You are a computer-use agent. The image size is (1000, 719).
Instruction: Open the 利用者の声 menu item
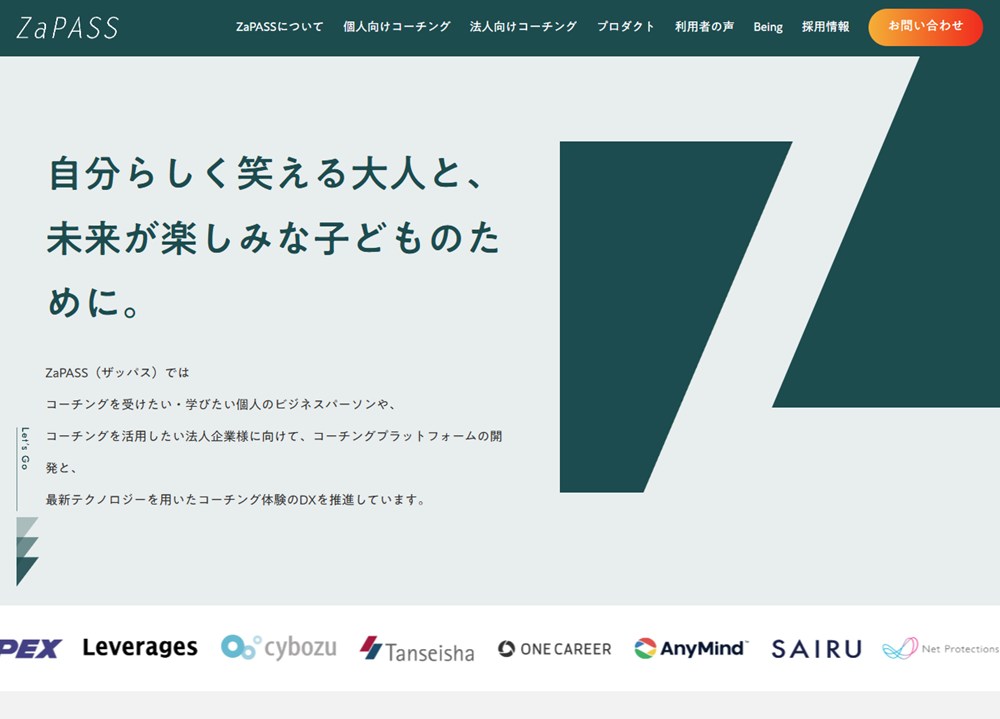pyautogui.click(x=704, y=27)
